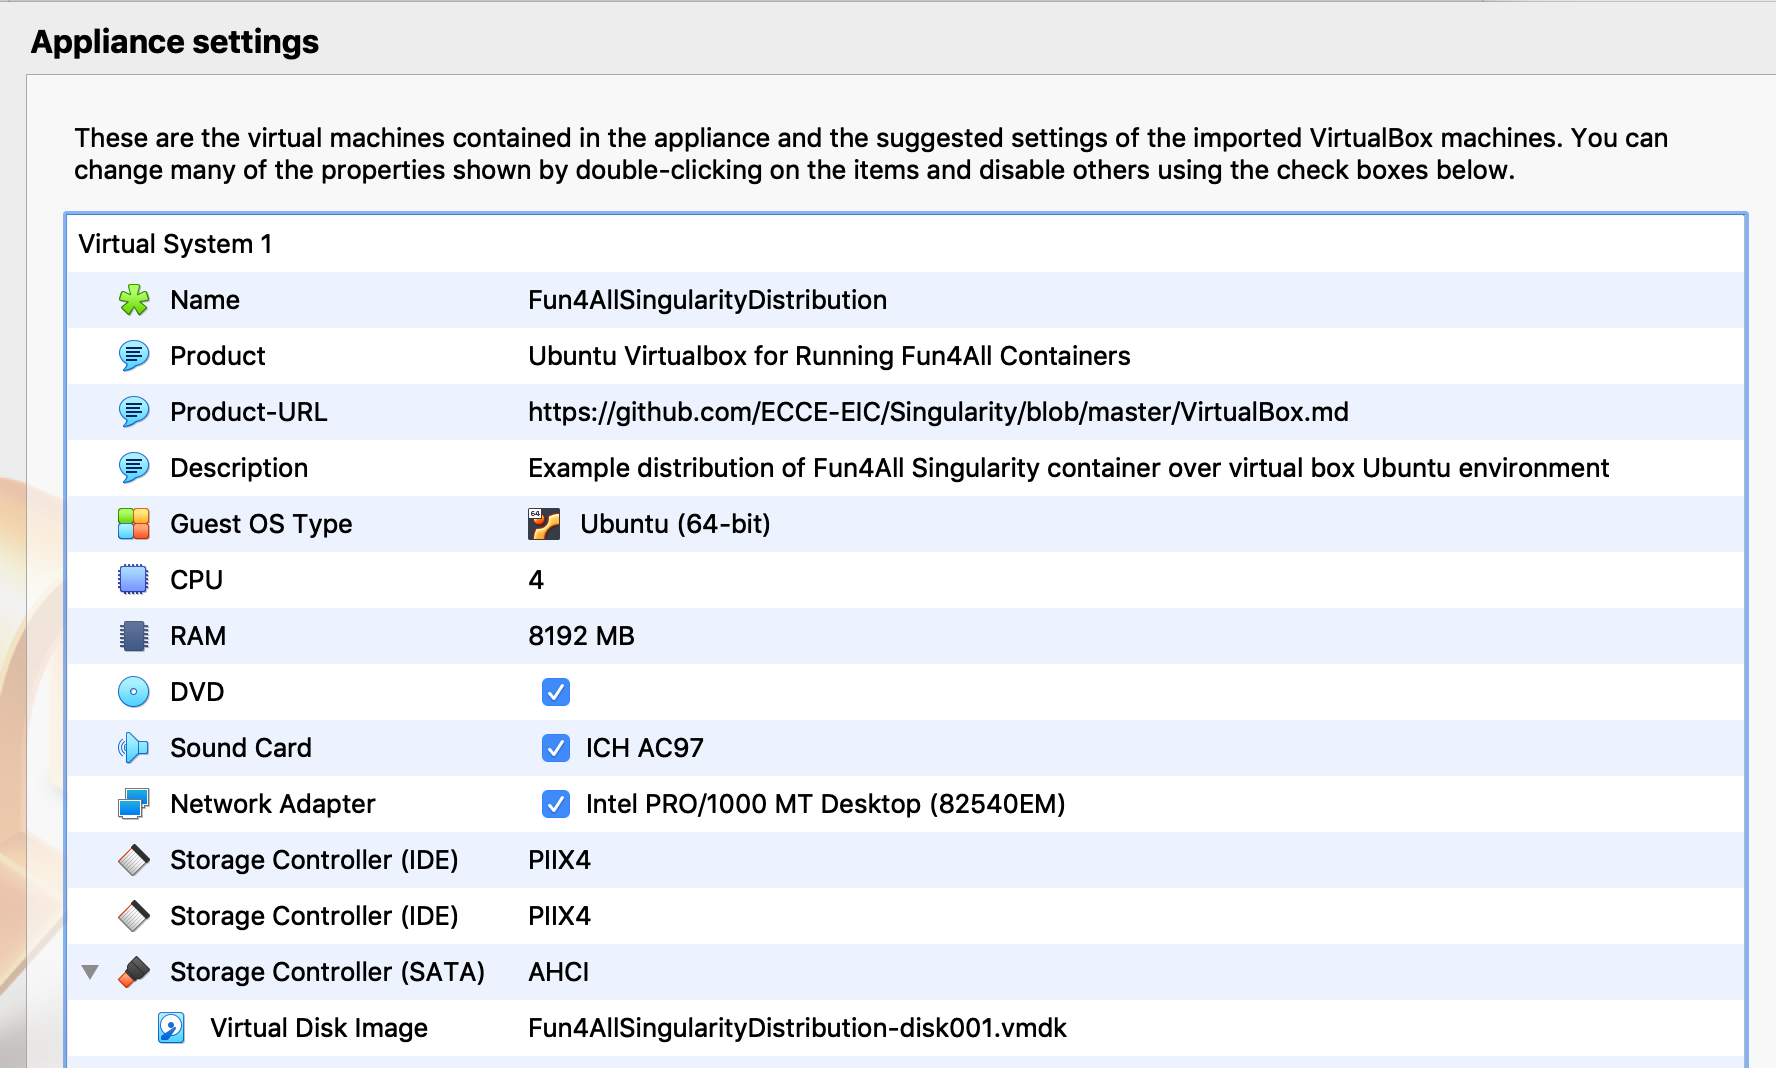Screen dimensions: 1776x1068
Task: Click the Guest OS Type colored squares icon
Action: tap(133, 524)
